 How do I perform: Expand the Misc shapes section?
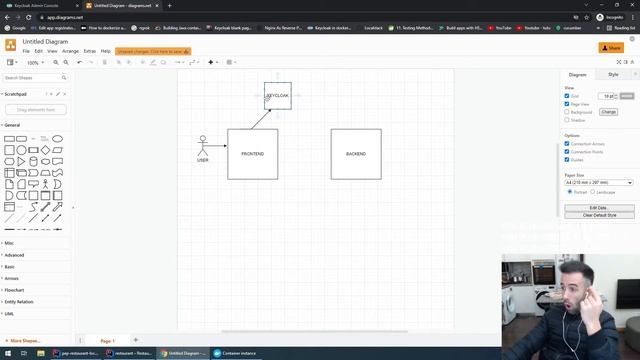(x=8, y=243)
